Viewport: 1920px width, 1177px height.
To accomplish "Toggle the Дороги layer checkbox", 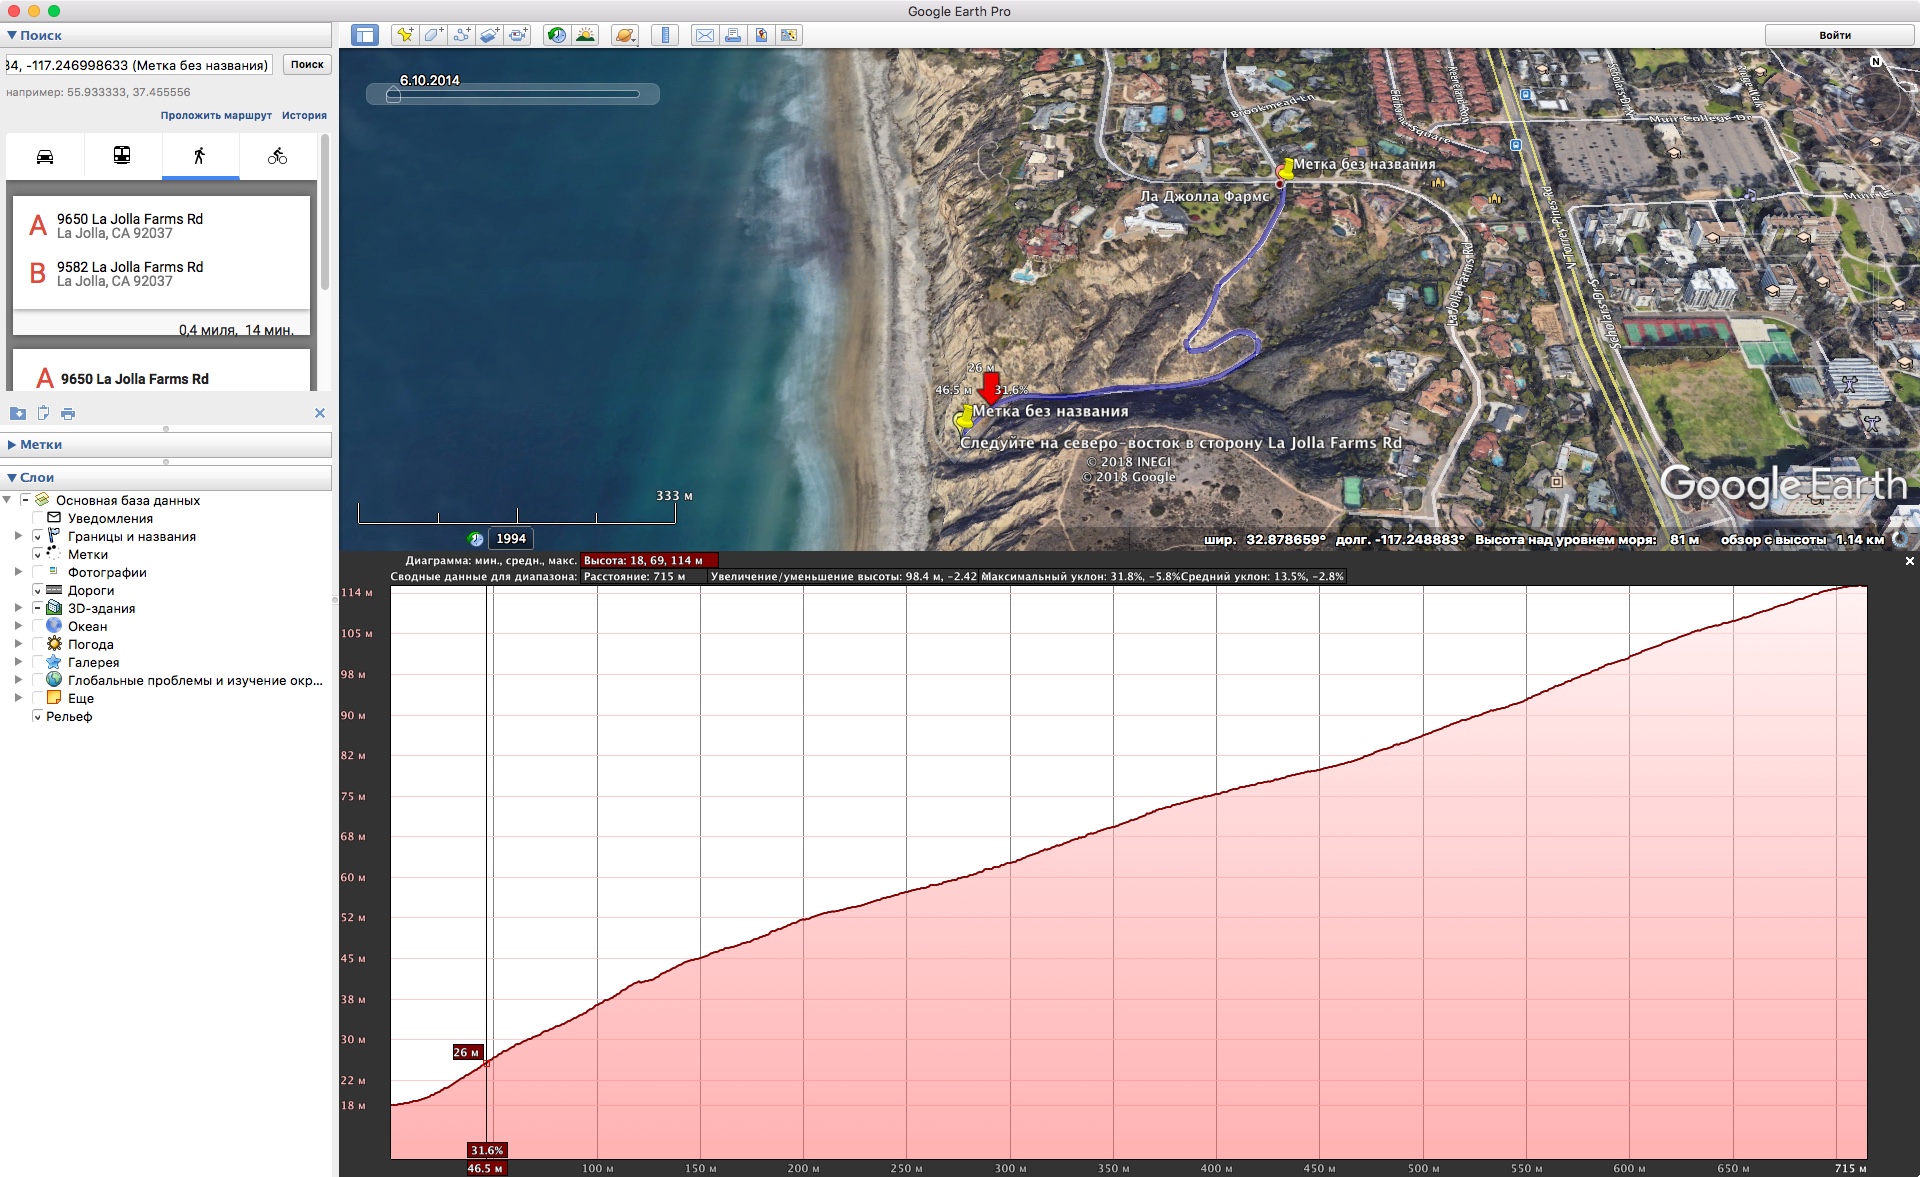I will pos(38,590).
